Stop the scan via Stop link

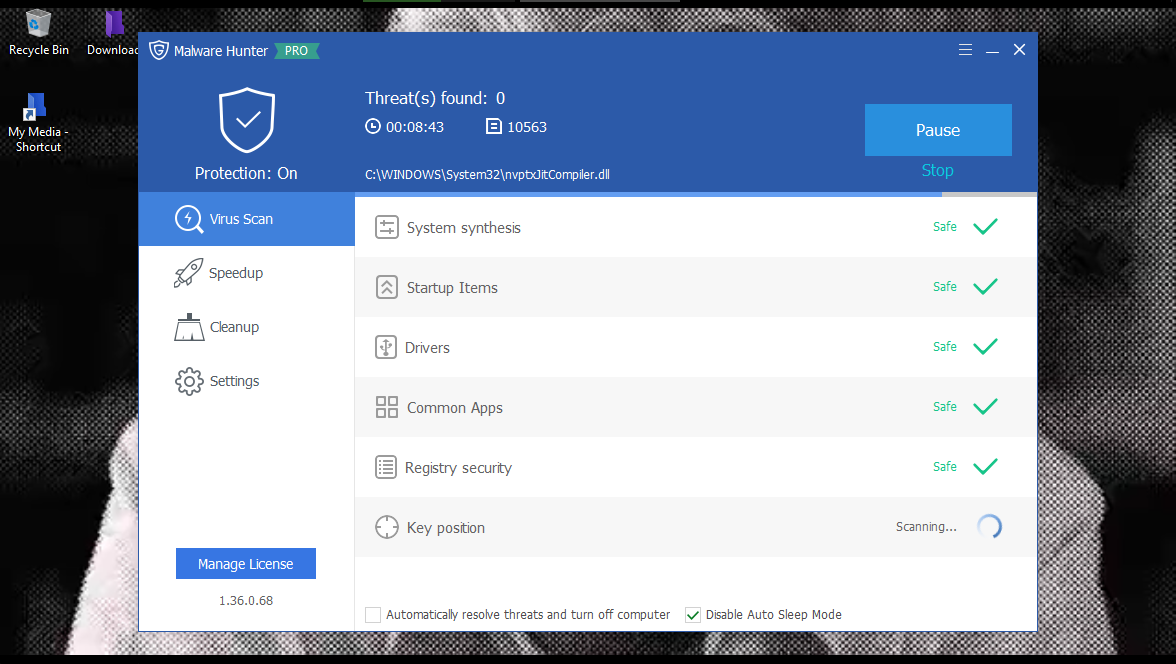(938, 170)
